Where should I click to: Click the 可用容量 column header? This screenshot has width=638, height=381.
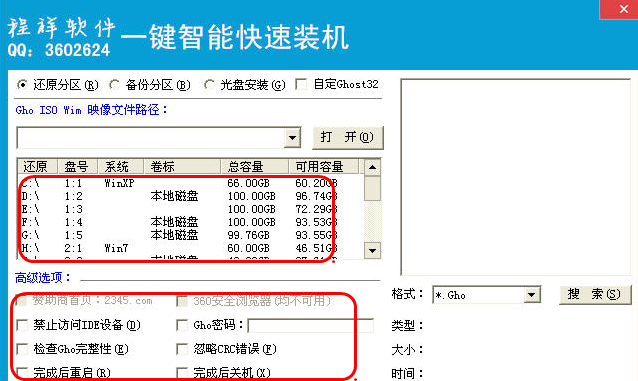324,166
